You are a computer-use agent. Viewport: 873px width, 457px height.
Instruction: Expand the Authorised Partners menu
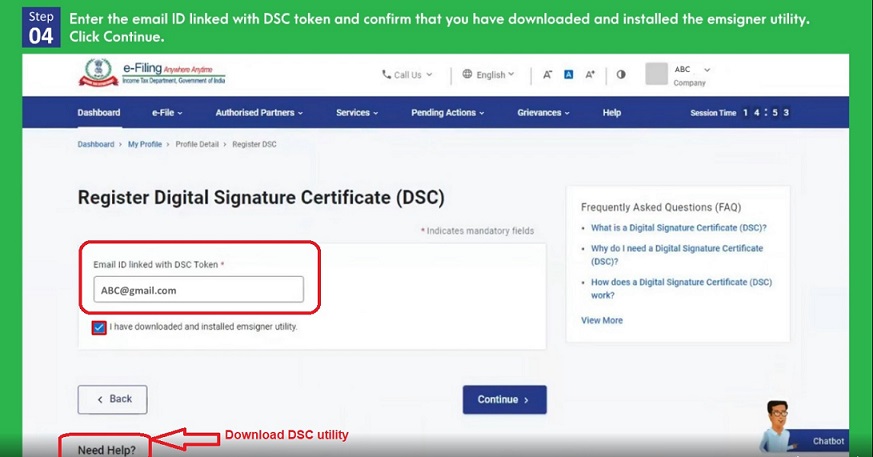[x=259, y=113]
